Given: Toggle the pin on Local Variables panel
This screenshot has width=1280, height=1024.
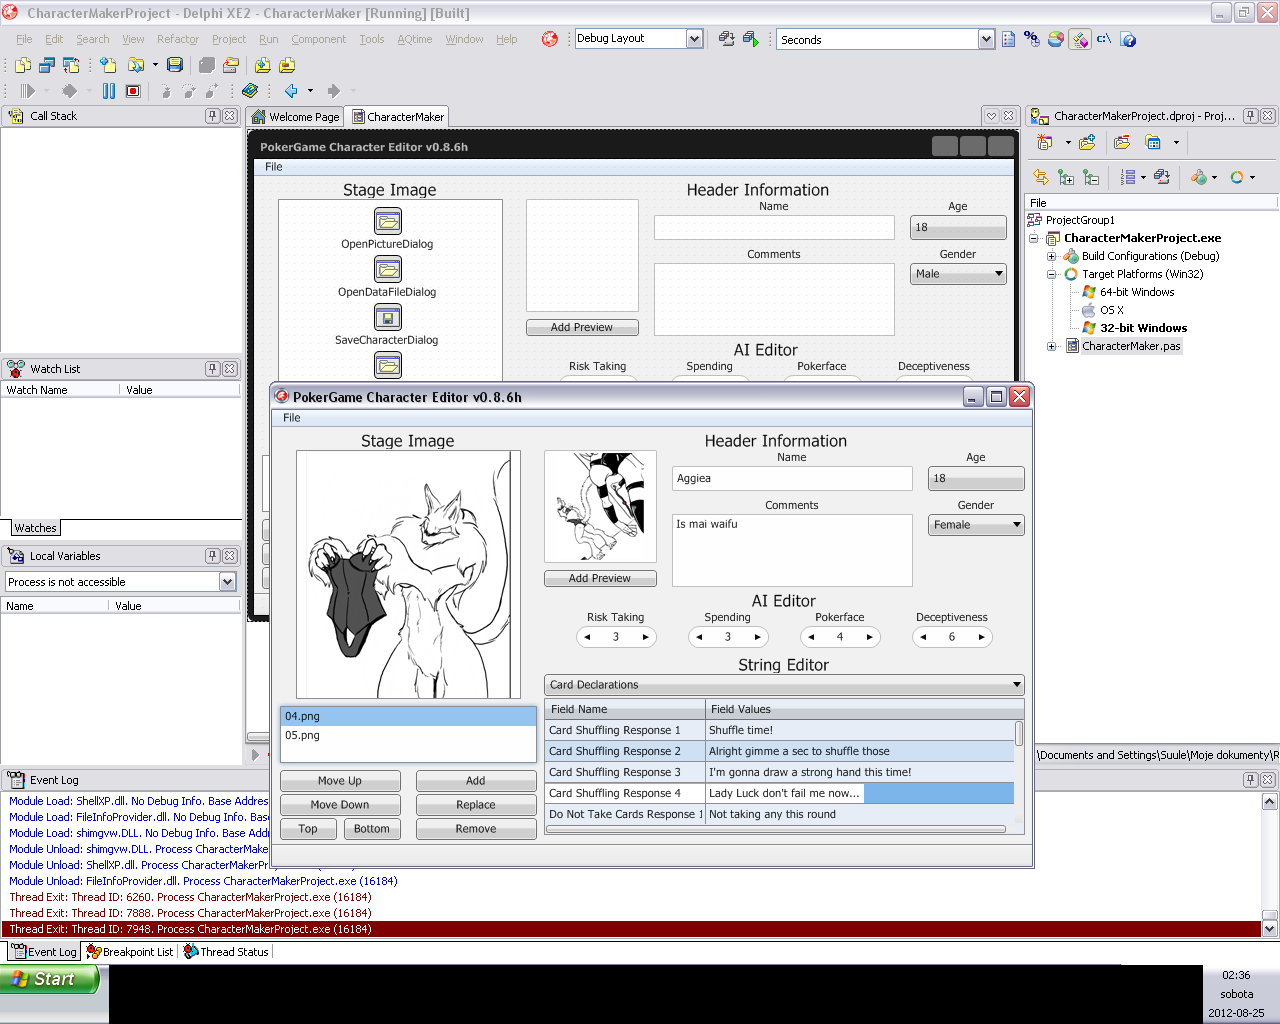Looking at the screenshot, I should [212, 556].
